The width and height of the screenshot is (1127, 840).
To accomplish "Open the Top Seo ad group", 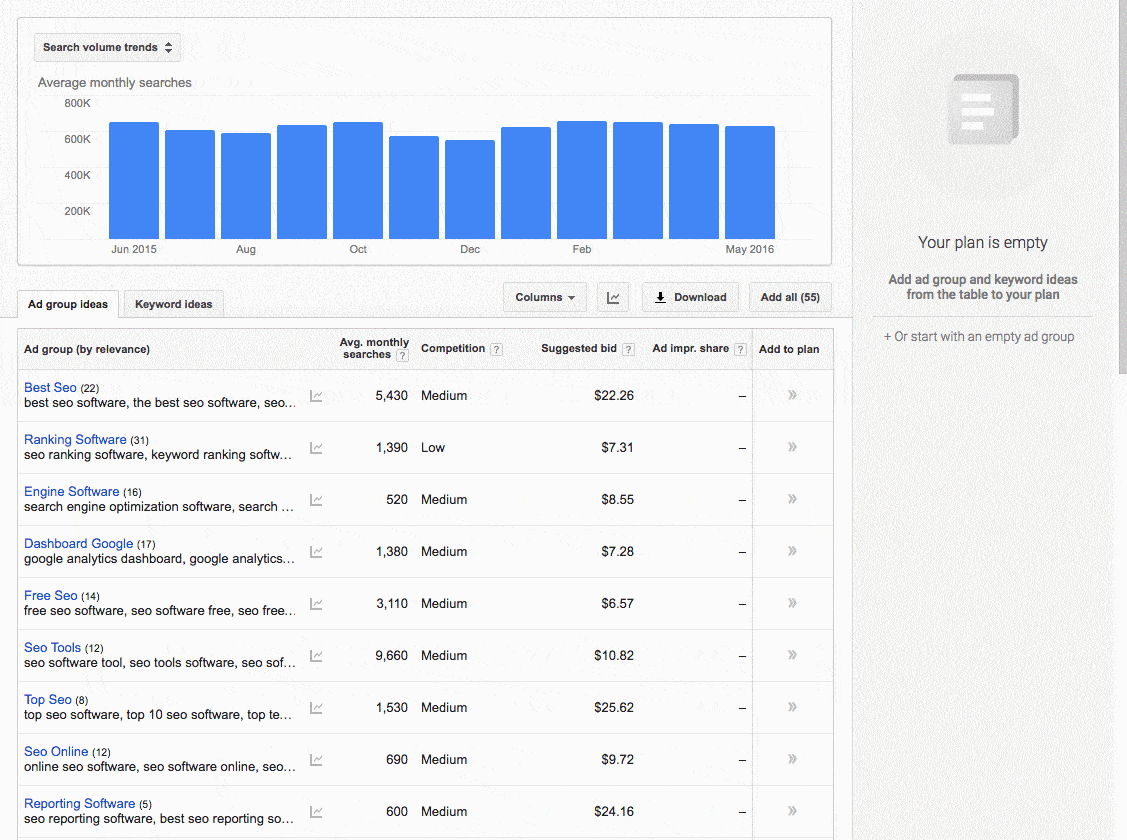I will point(47,699).
